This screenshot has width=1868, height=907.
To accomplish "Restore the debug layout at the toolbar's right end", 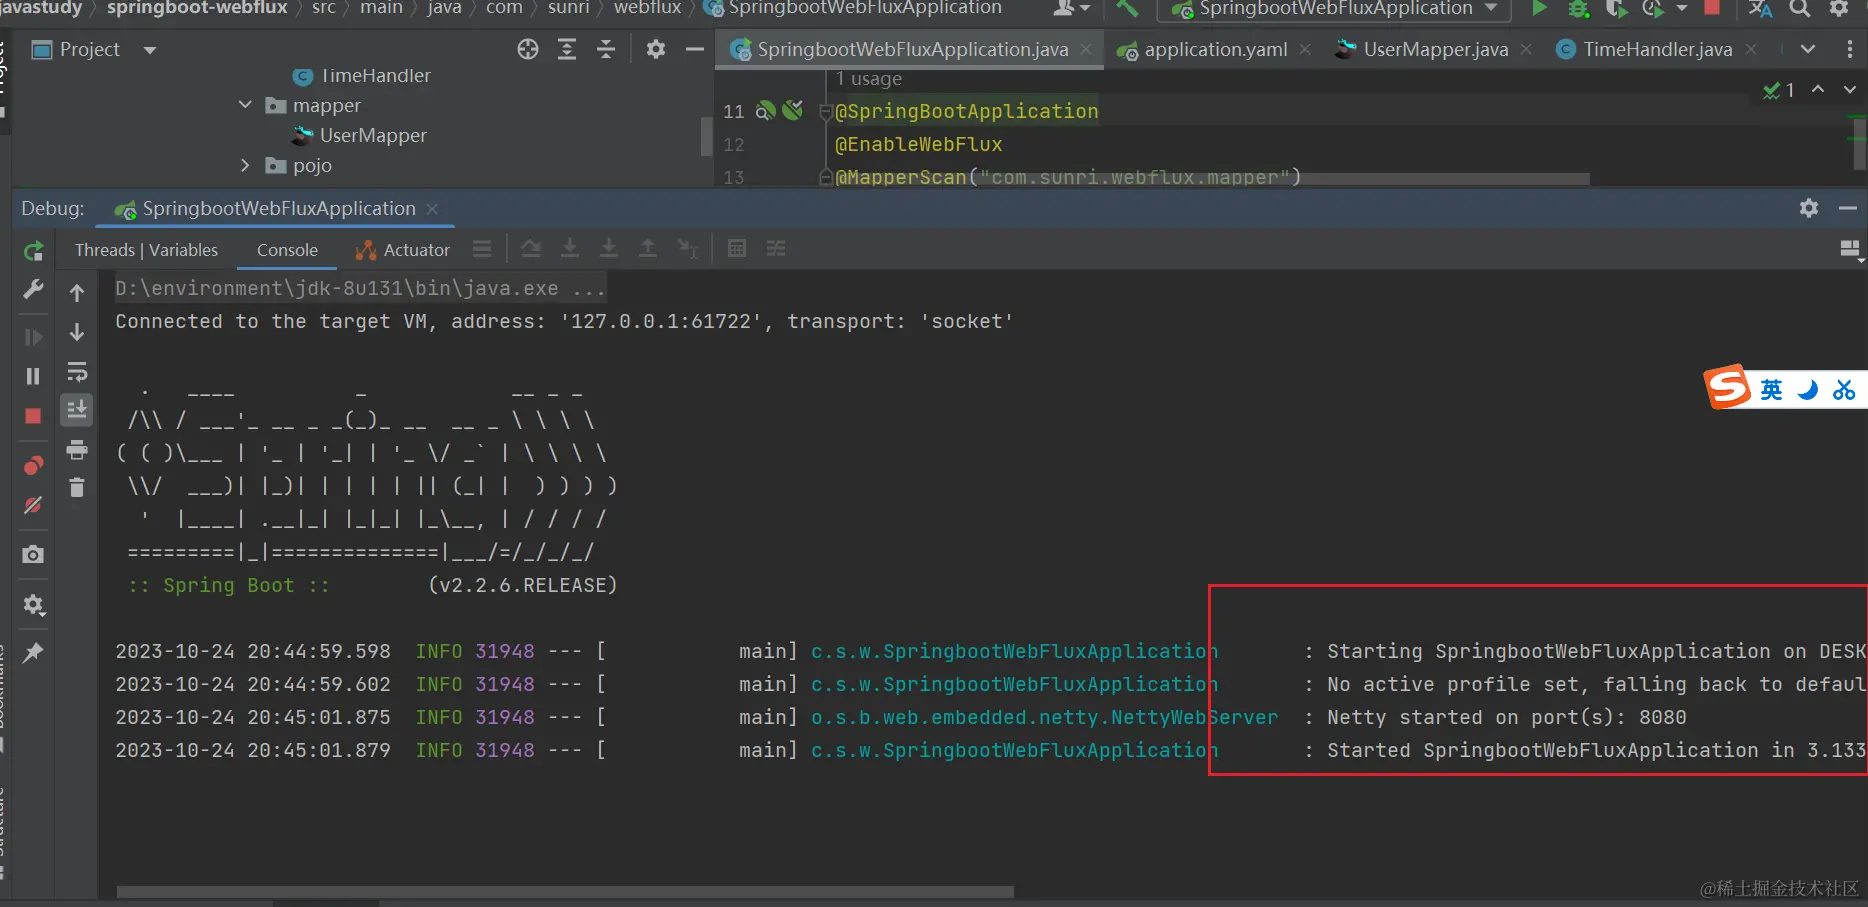I will tap(1850, 250).
